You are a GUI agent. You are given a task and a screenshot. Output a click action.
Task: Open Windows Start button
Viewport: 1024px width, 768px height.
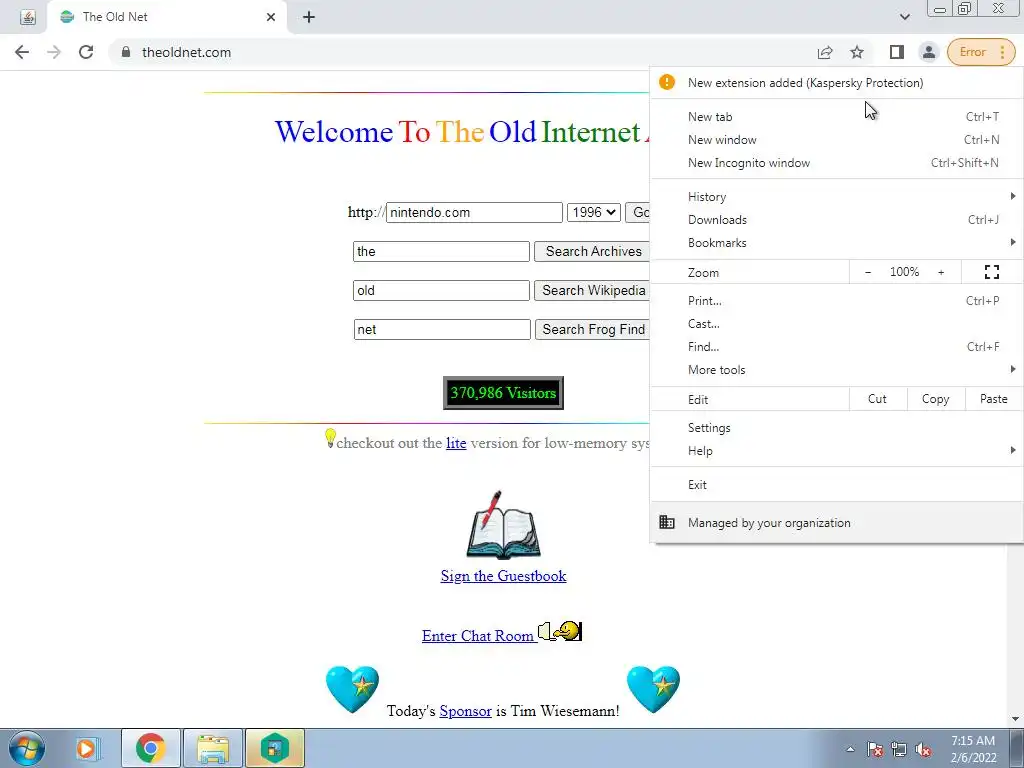tap(26, 748)
